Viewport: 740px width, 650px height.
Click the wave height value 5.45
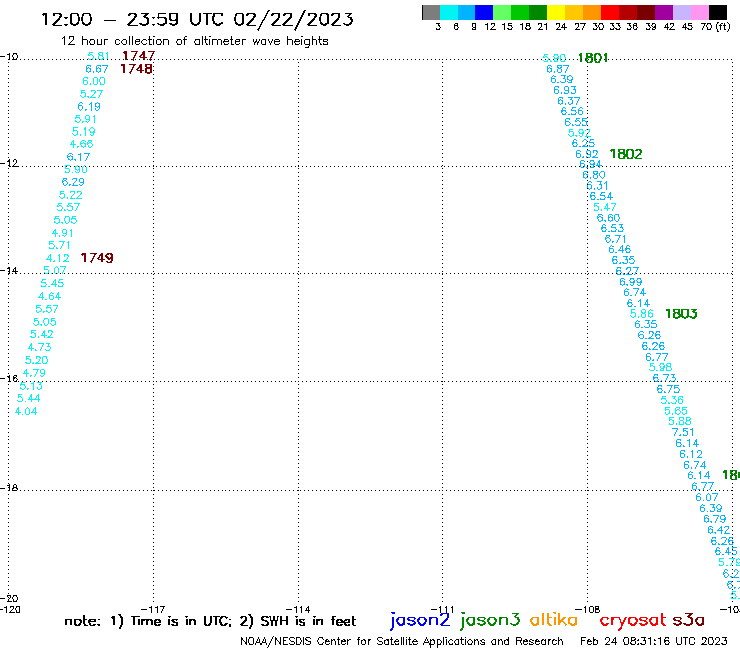pos(52,283)
